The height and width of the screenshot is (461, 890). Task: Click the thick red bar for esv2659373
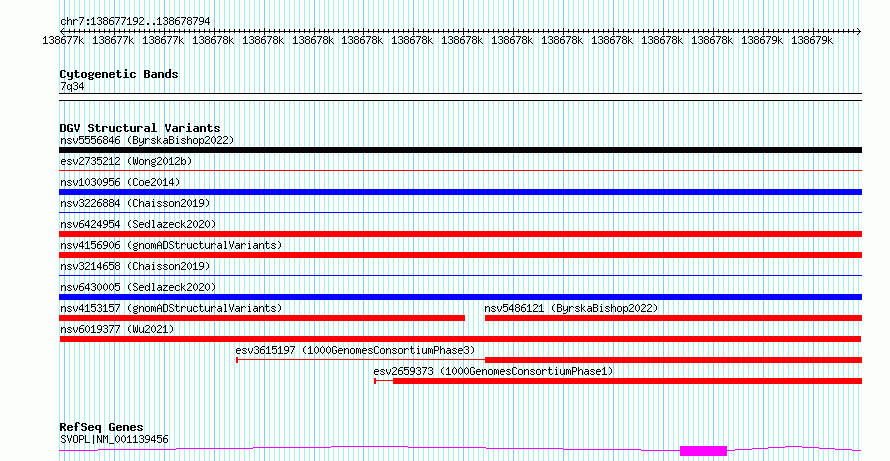pos(627,381)
